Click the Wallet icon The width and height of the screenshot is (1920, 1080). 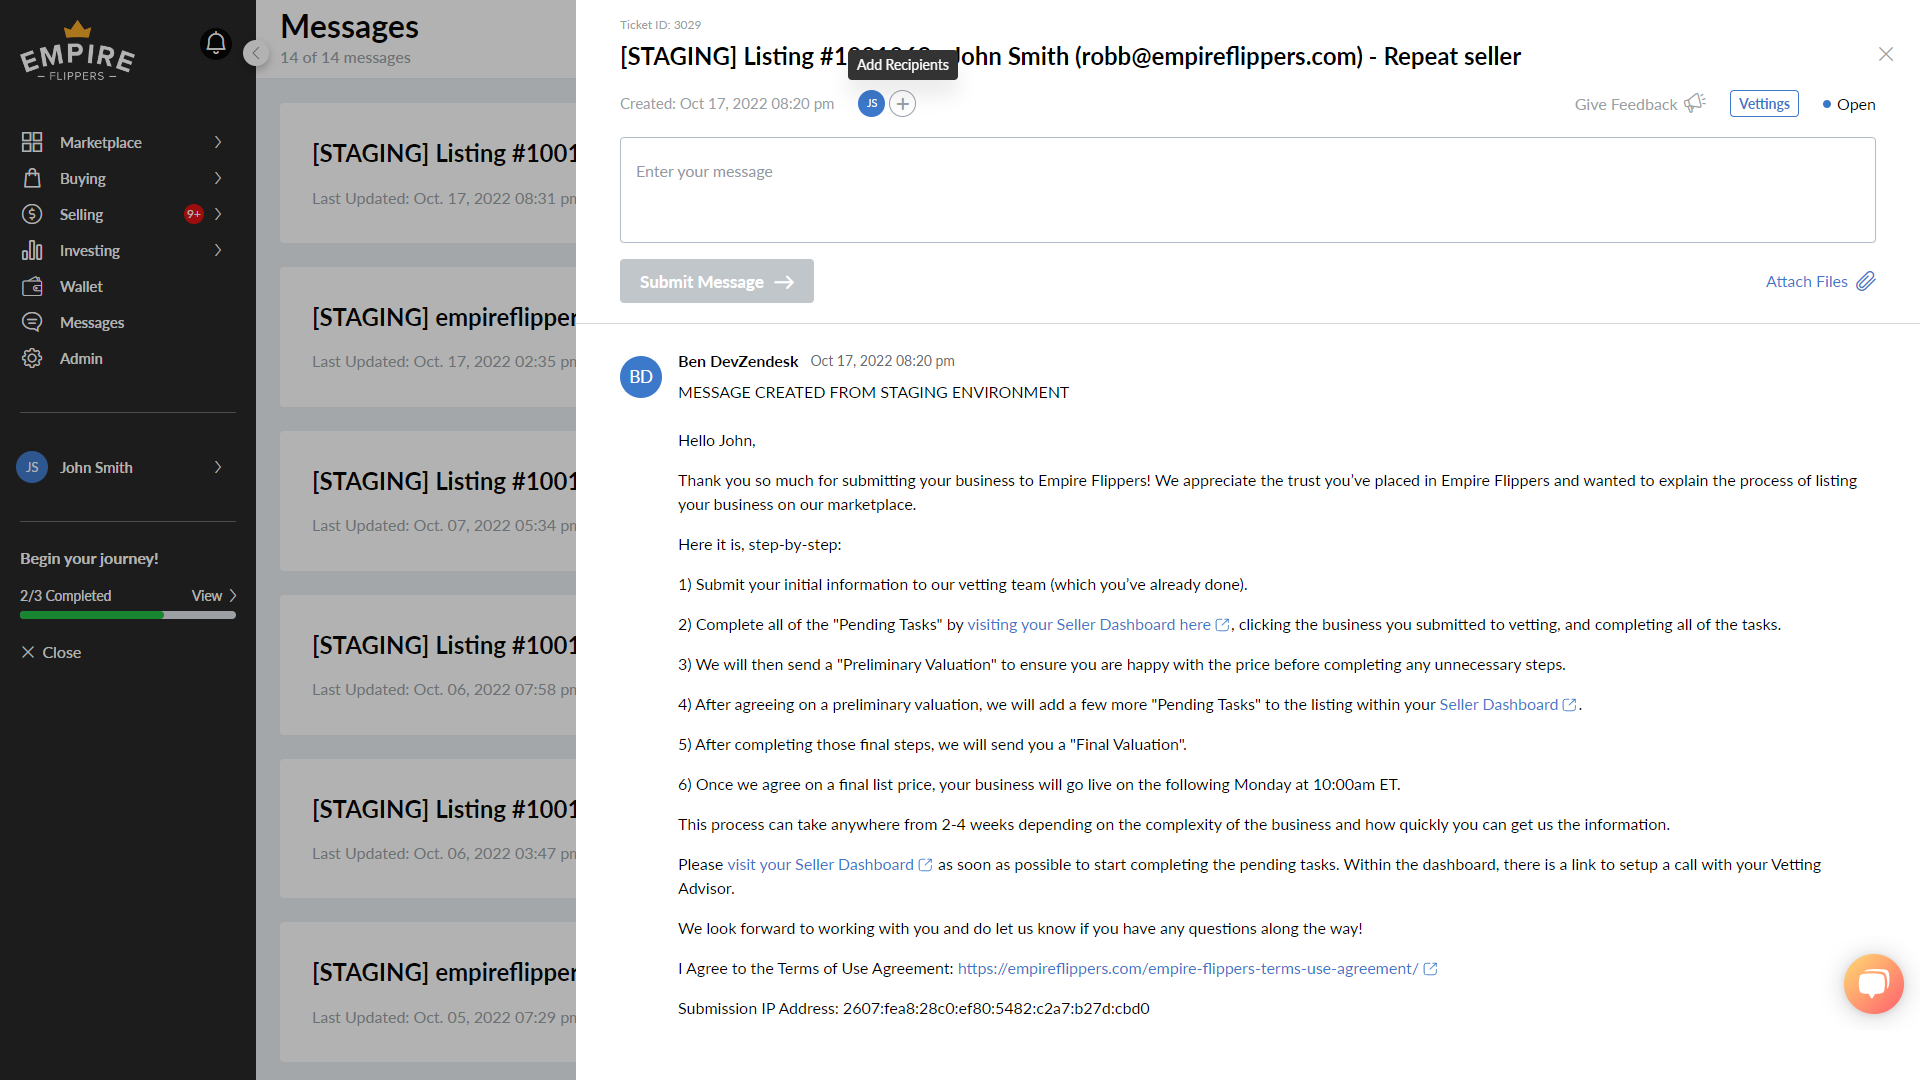tap(32, 286)
